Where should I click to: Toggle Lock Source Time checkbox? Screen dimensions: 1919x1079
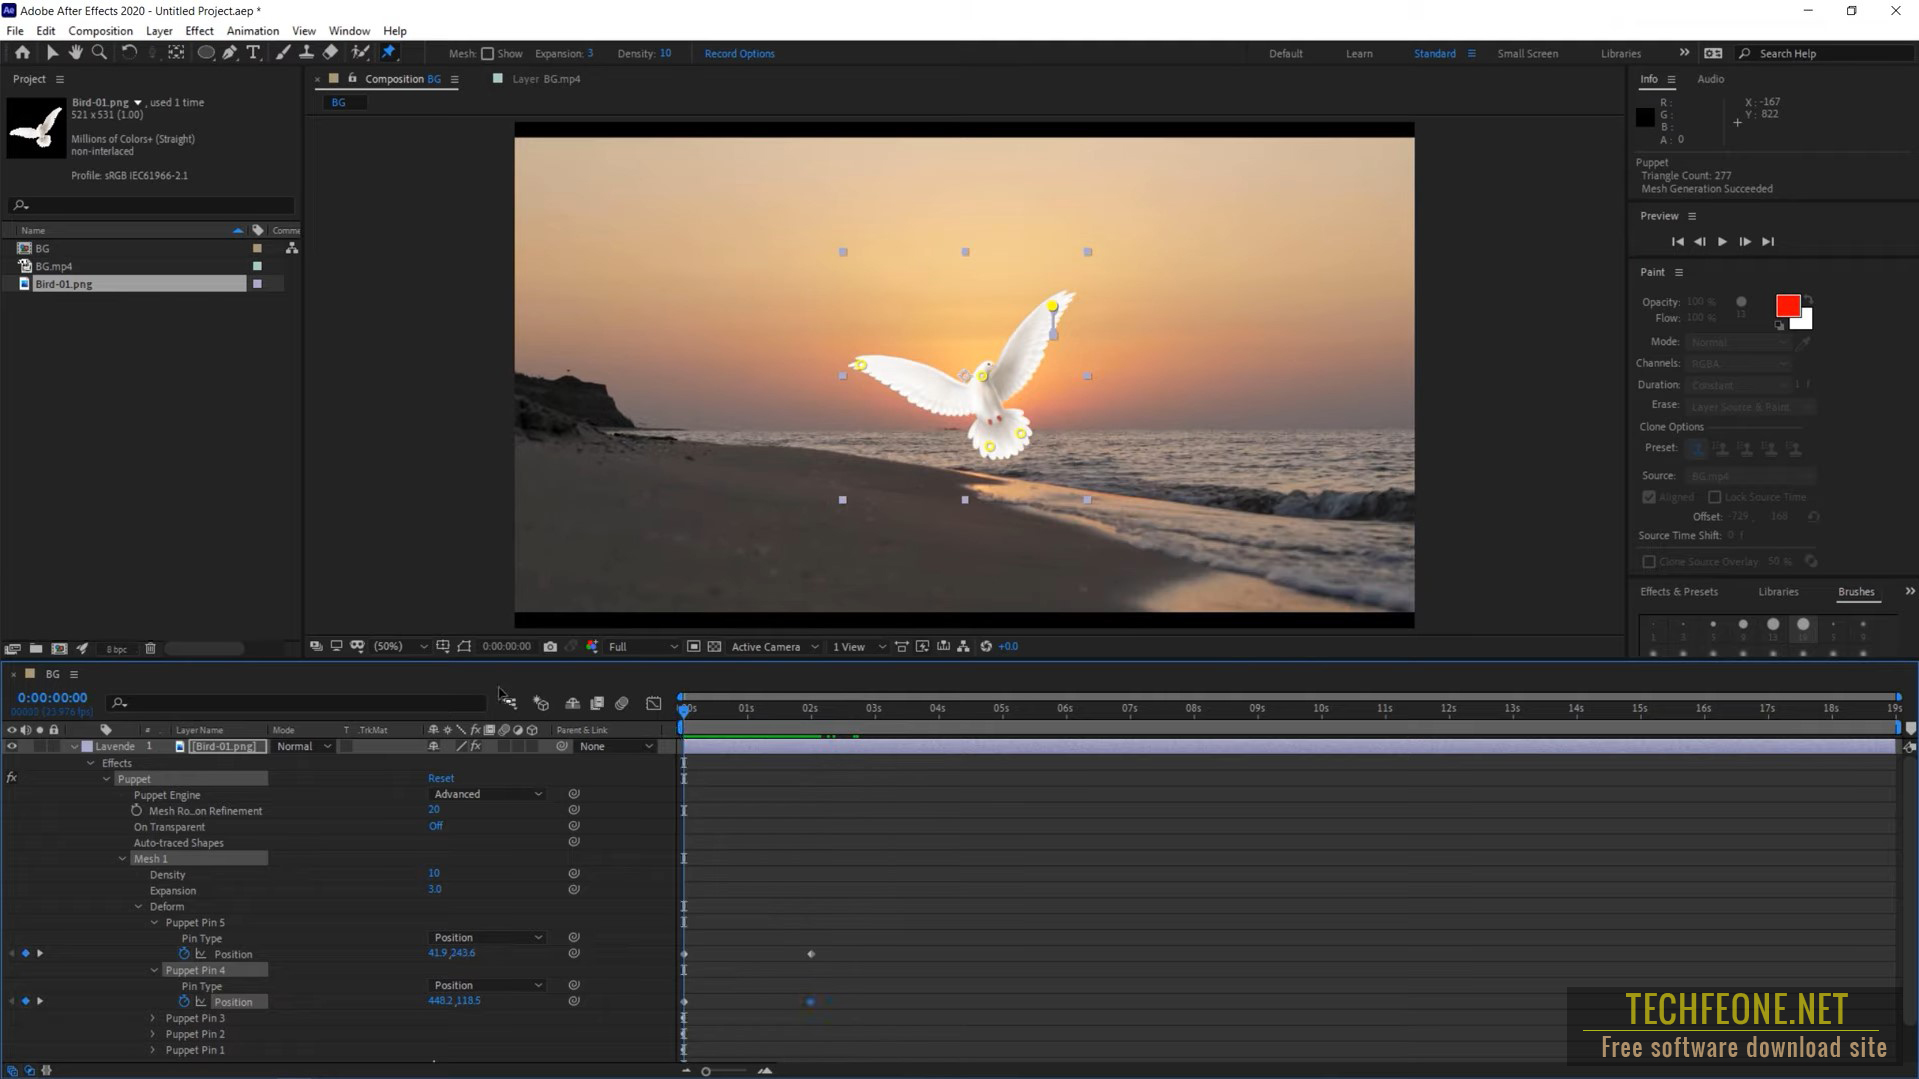coord(1715,497)
